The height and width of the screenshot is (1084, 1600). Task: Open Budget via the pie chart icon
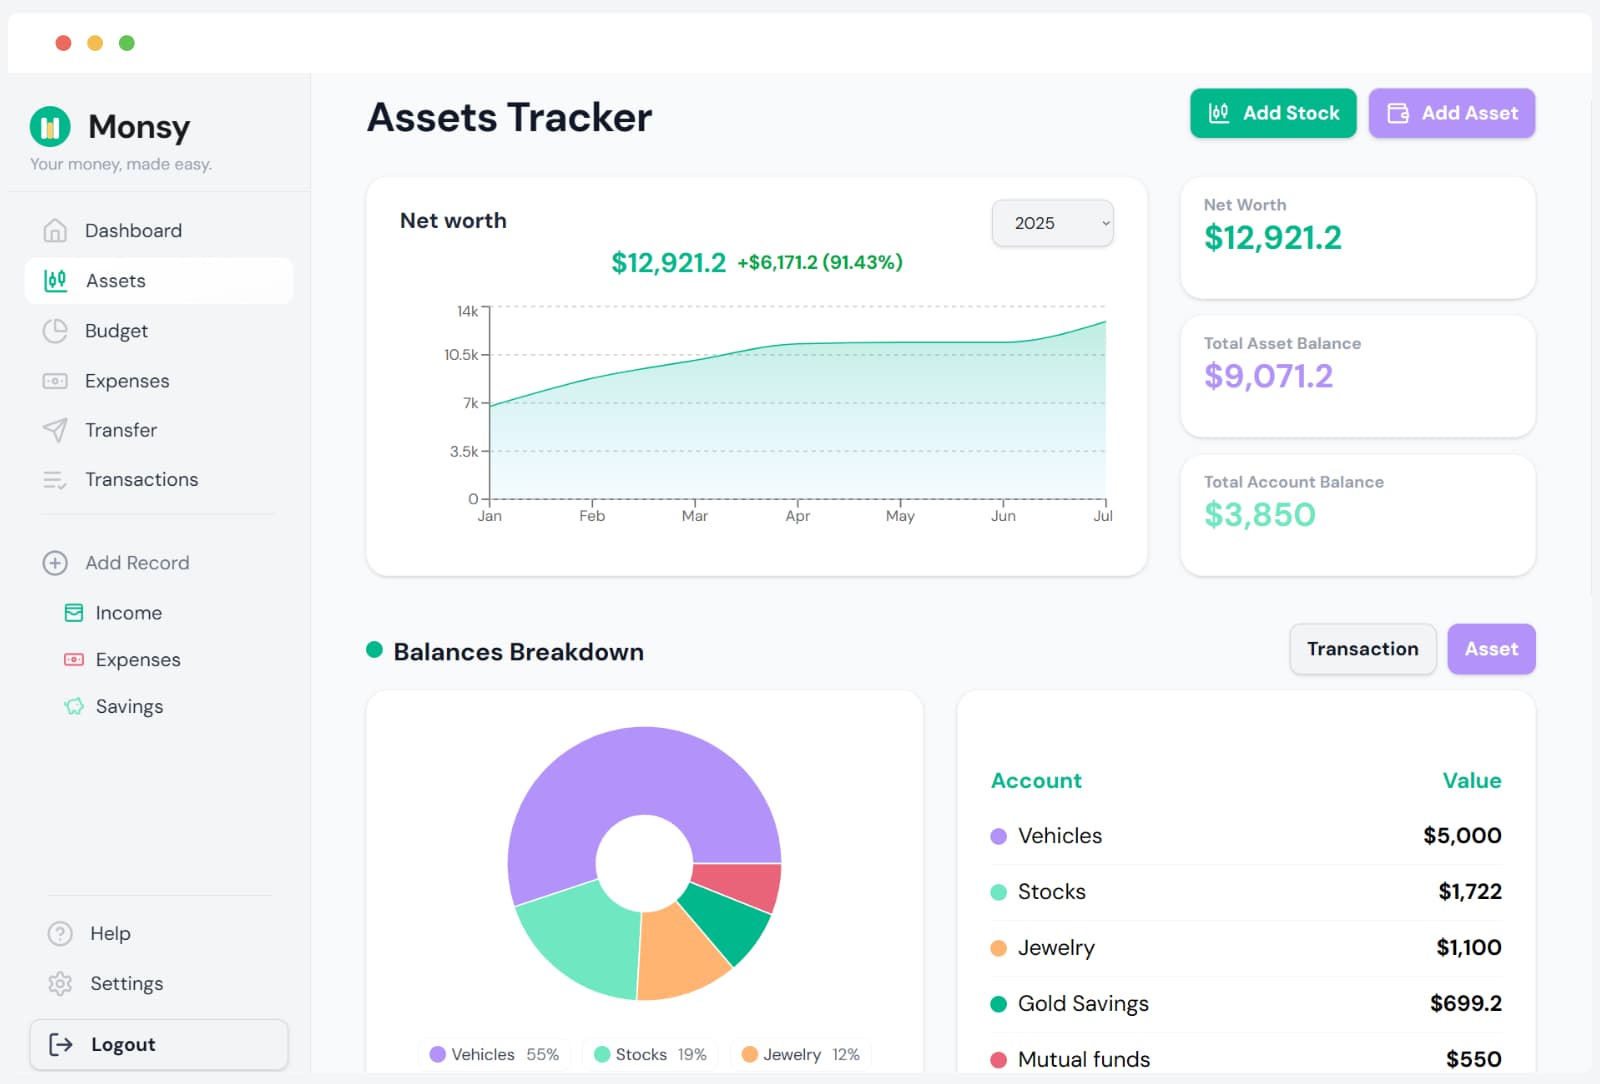tap(57, 330)
